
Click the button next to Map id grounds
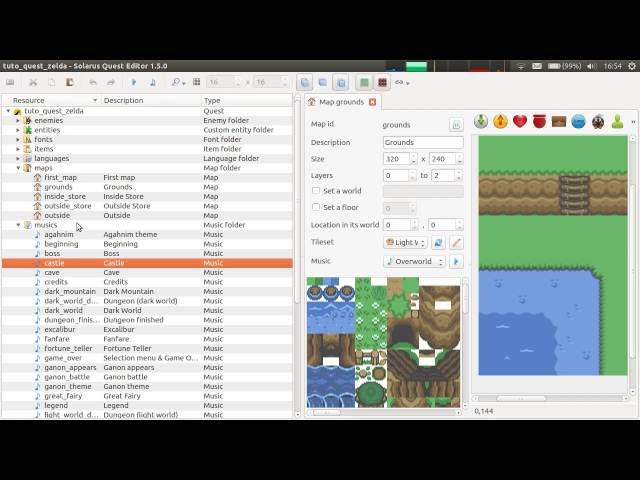pyautogui.click(x=456, y=124)
